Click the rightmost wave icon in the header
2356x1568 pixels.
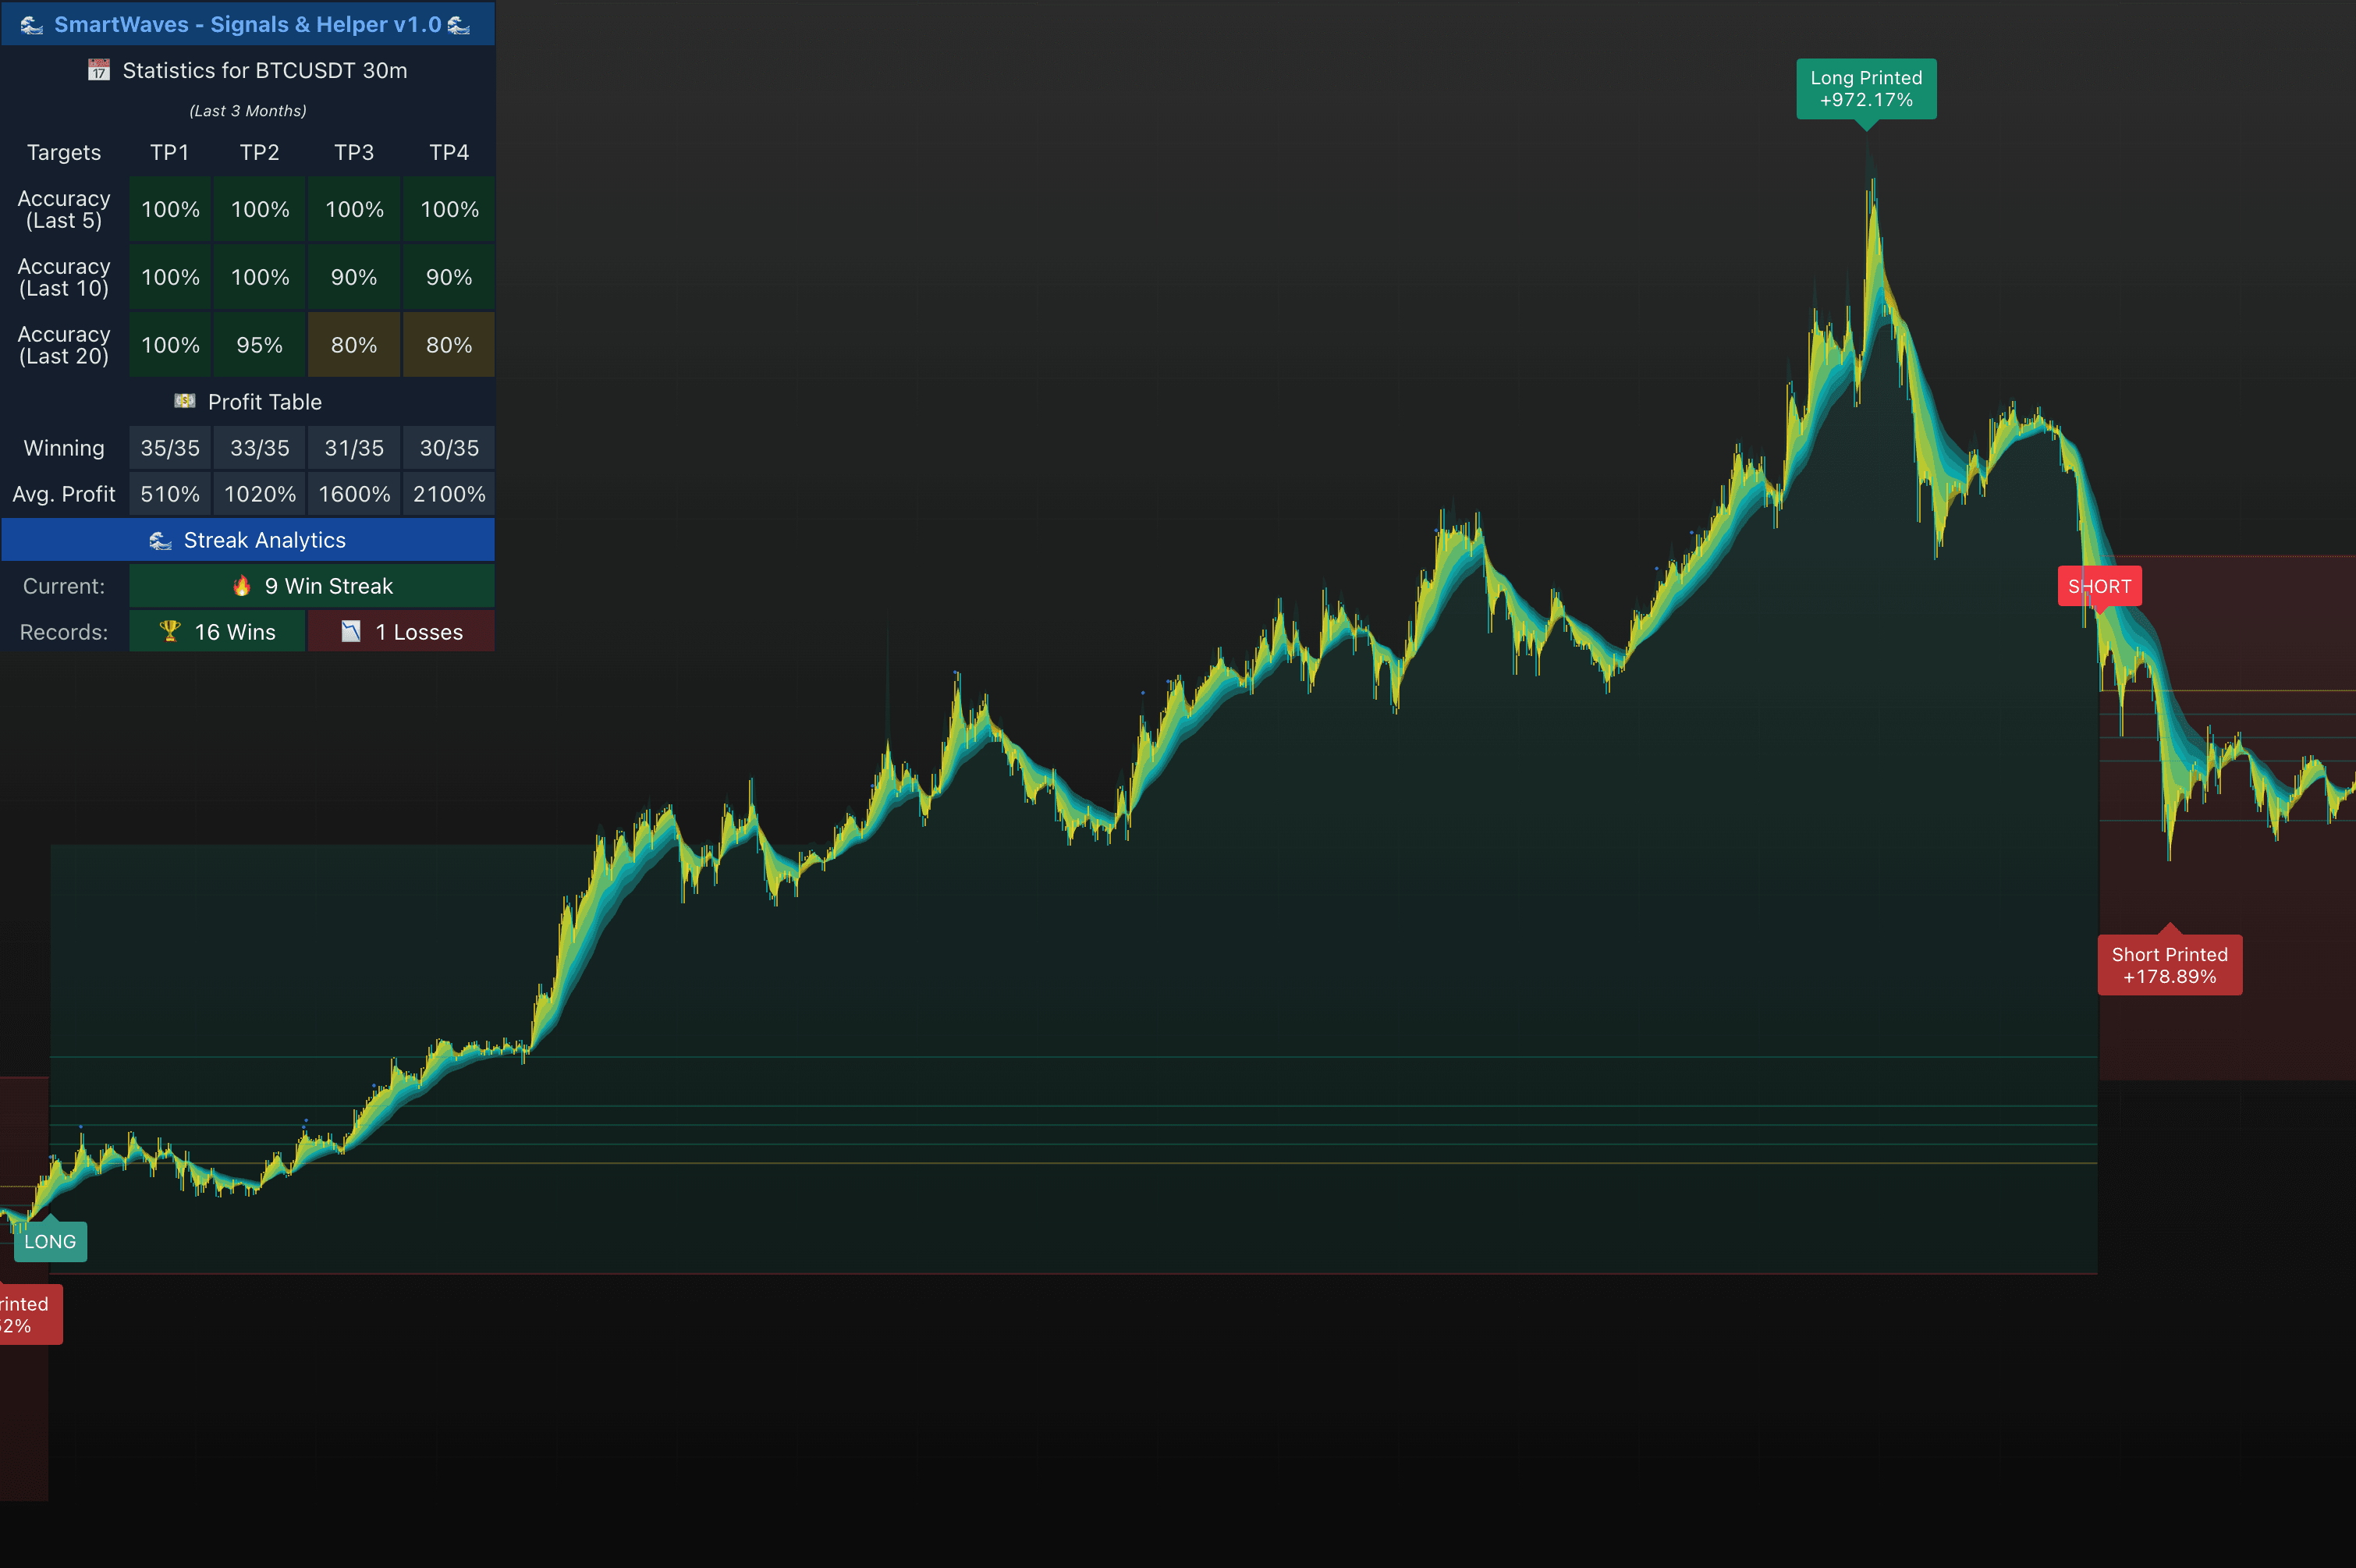459,24
